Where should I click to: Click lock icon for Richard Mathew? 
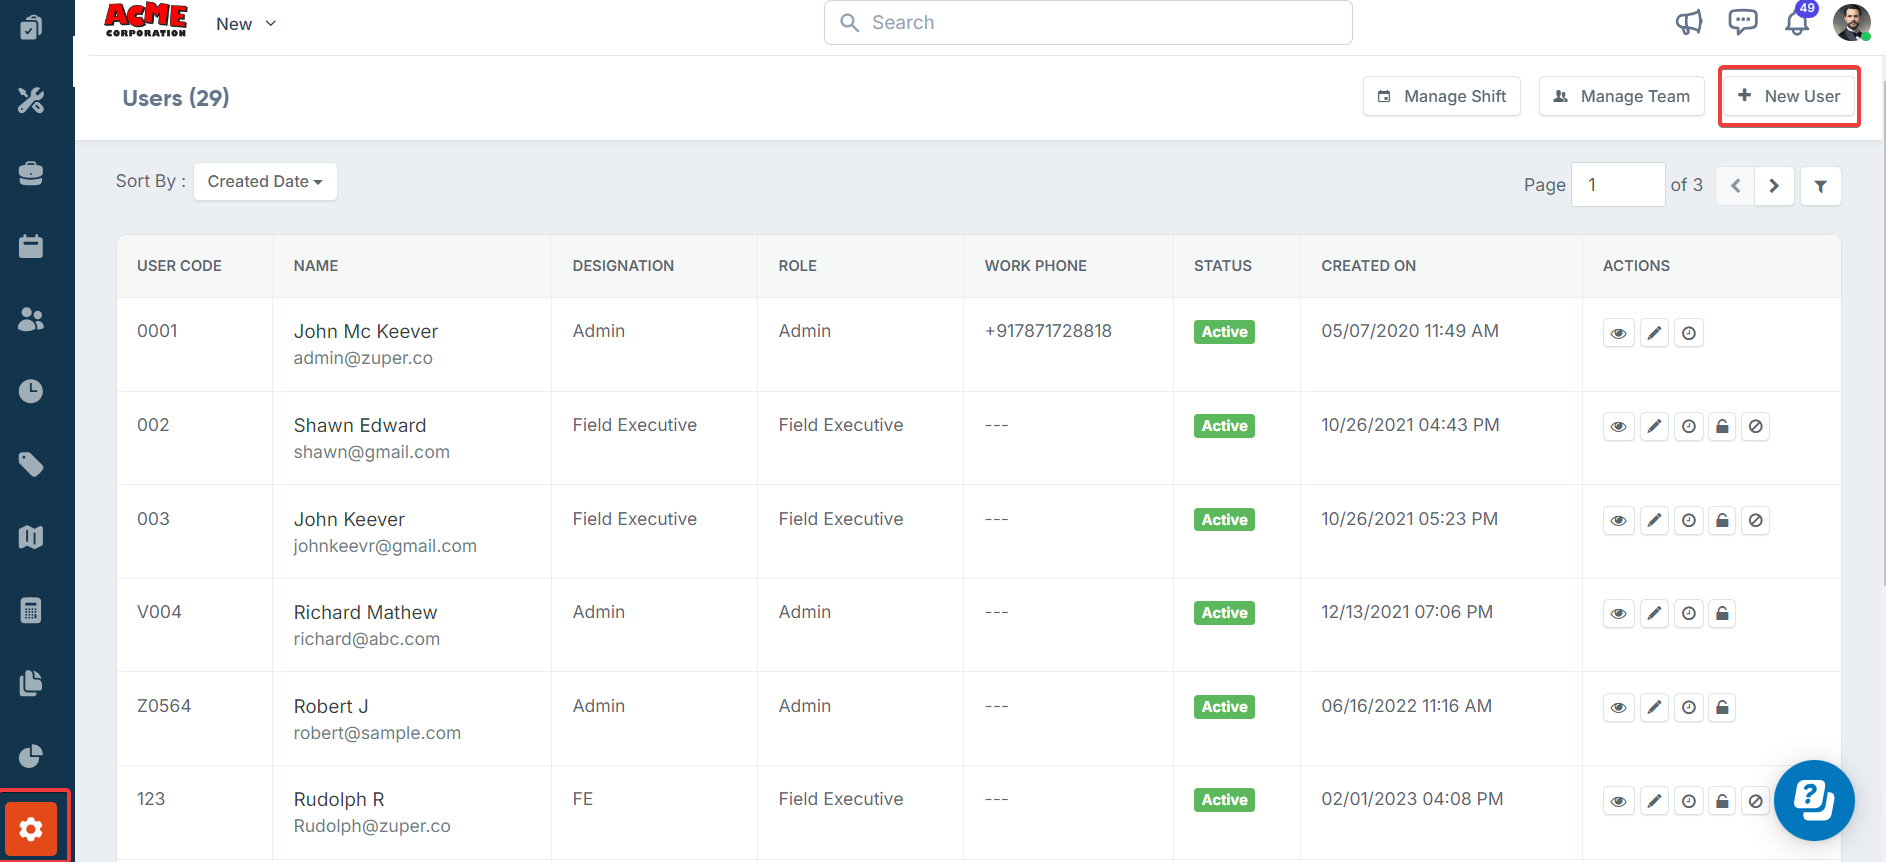1722,614
